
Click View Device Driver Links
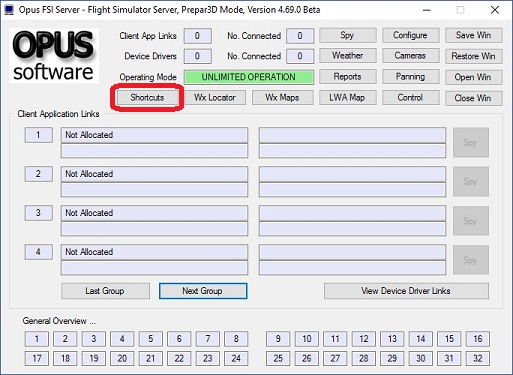click(406, 291)
